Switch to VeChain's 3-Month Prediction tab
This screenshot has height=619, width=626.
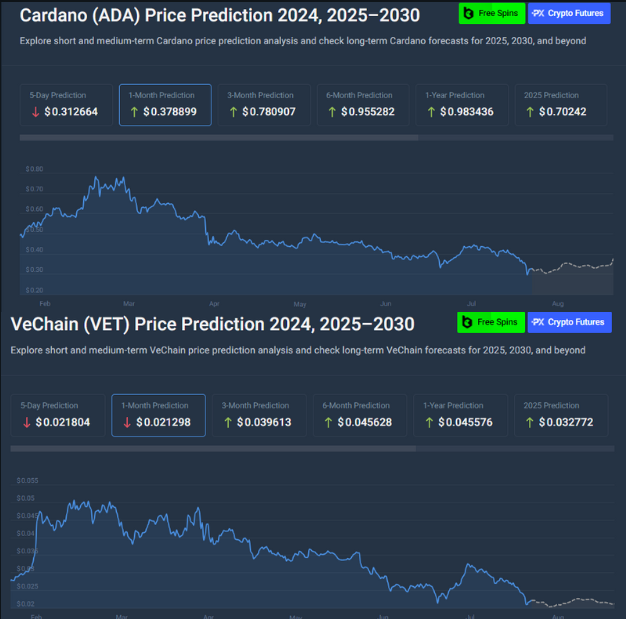[257, 415]
